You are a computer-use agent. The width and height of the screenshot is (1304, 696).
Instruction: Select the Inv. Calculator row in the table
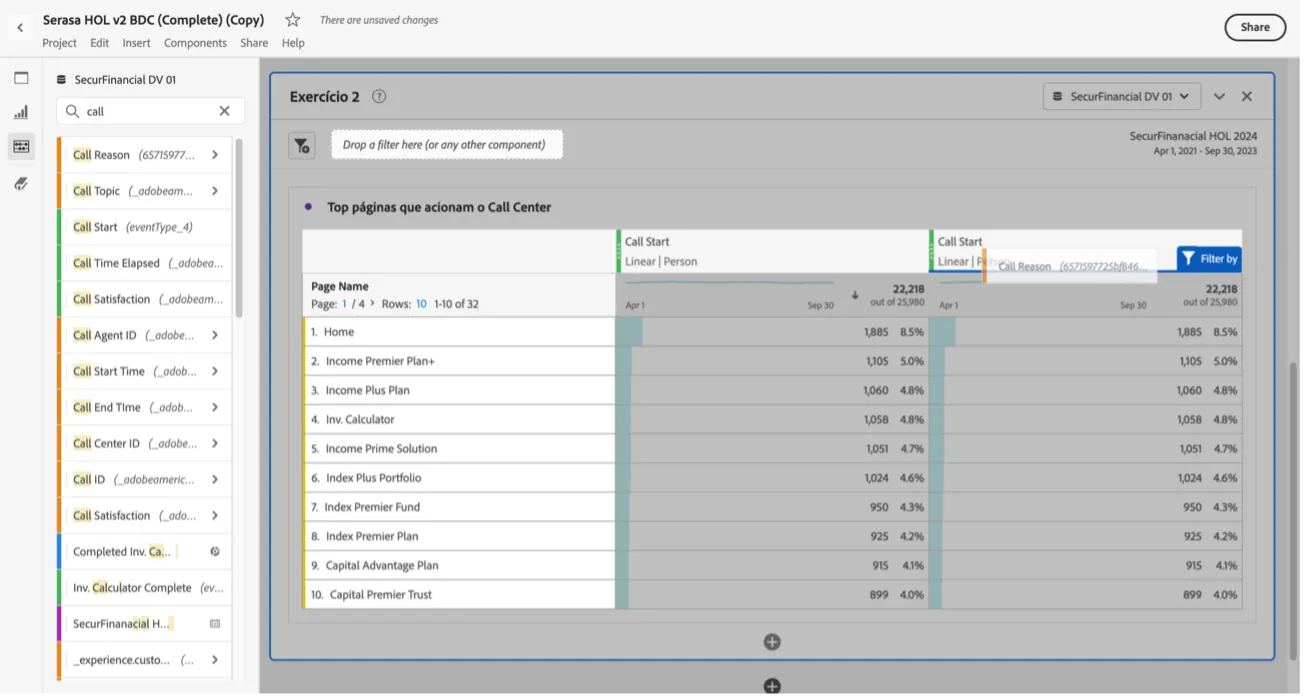(x=459, y=420)
